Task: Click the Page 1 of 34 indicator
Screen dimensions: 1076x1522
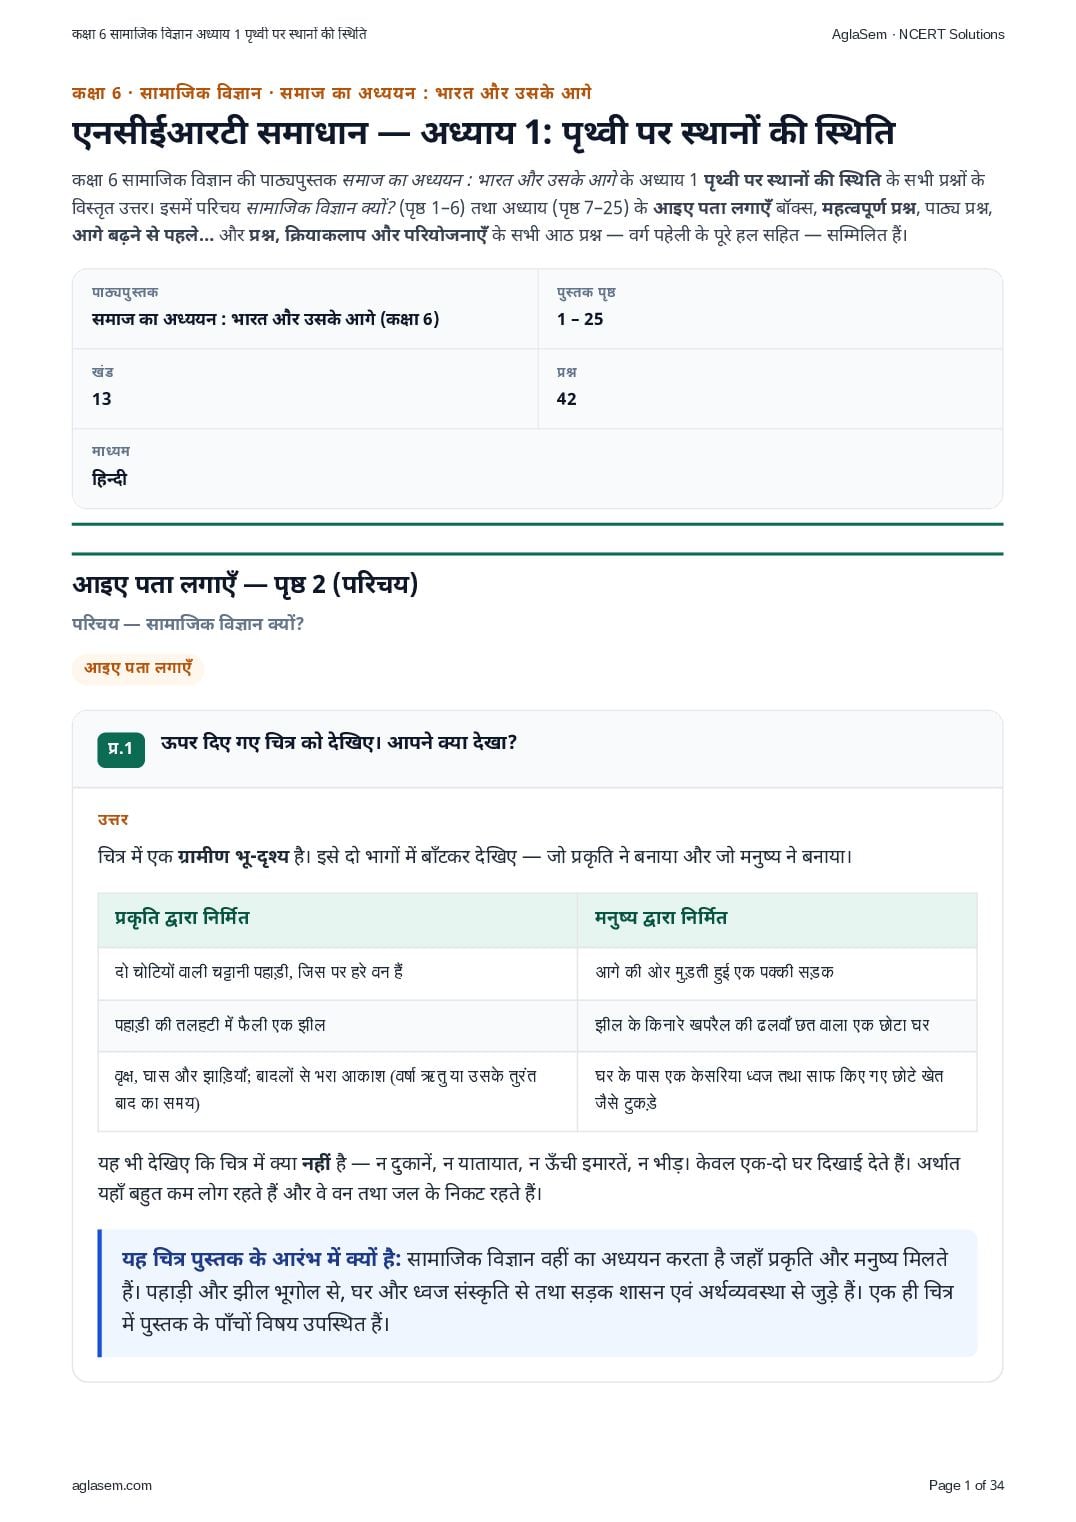Action: click(966, 1485)
